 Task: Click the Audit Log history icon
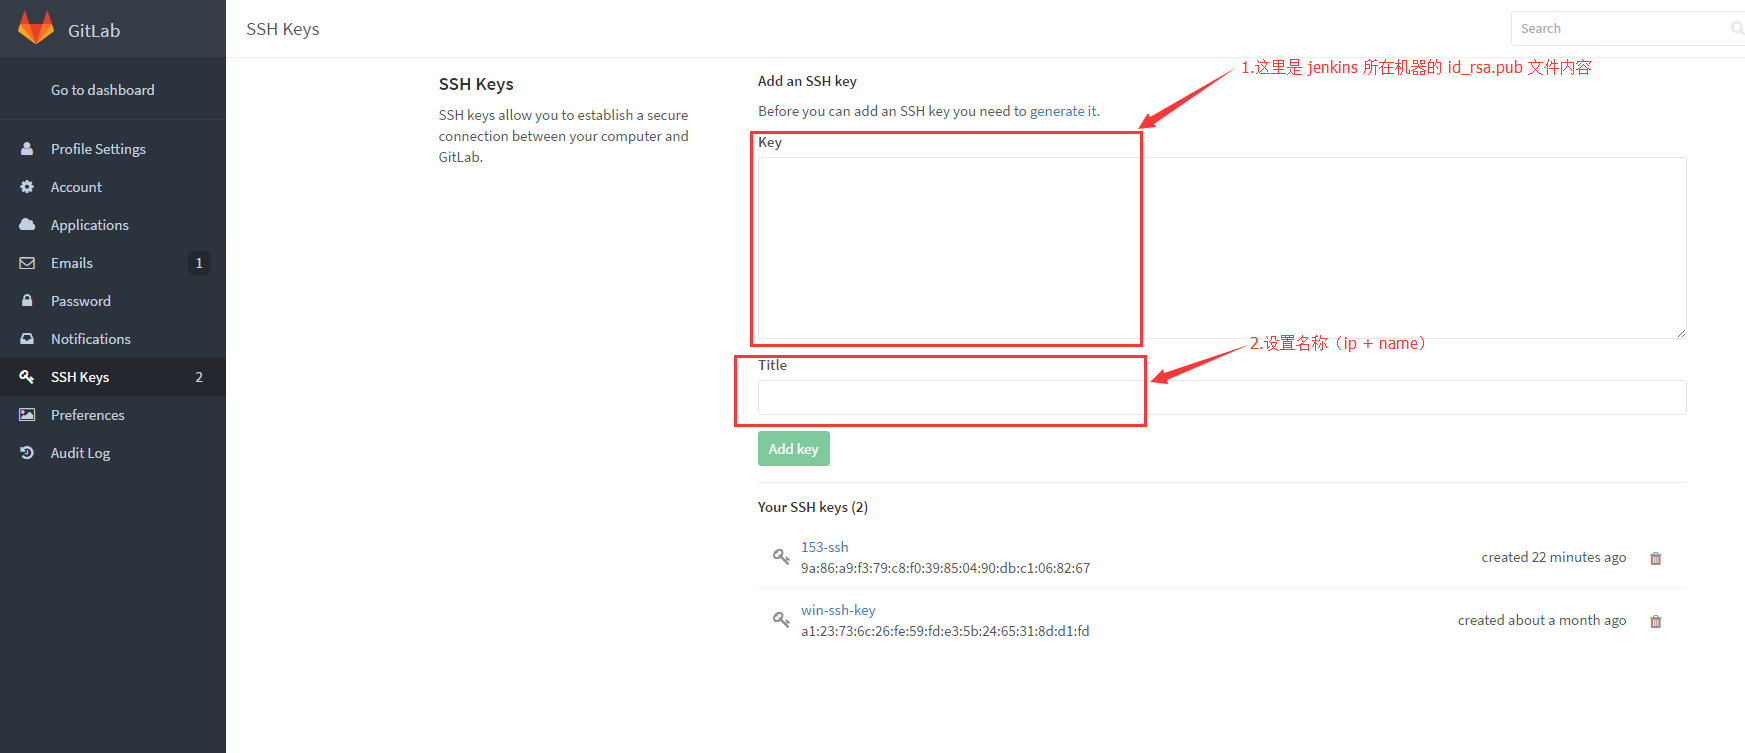(x=27, y=453)
